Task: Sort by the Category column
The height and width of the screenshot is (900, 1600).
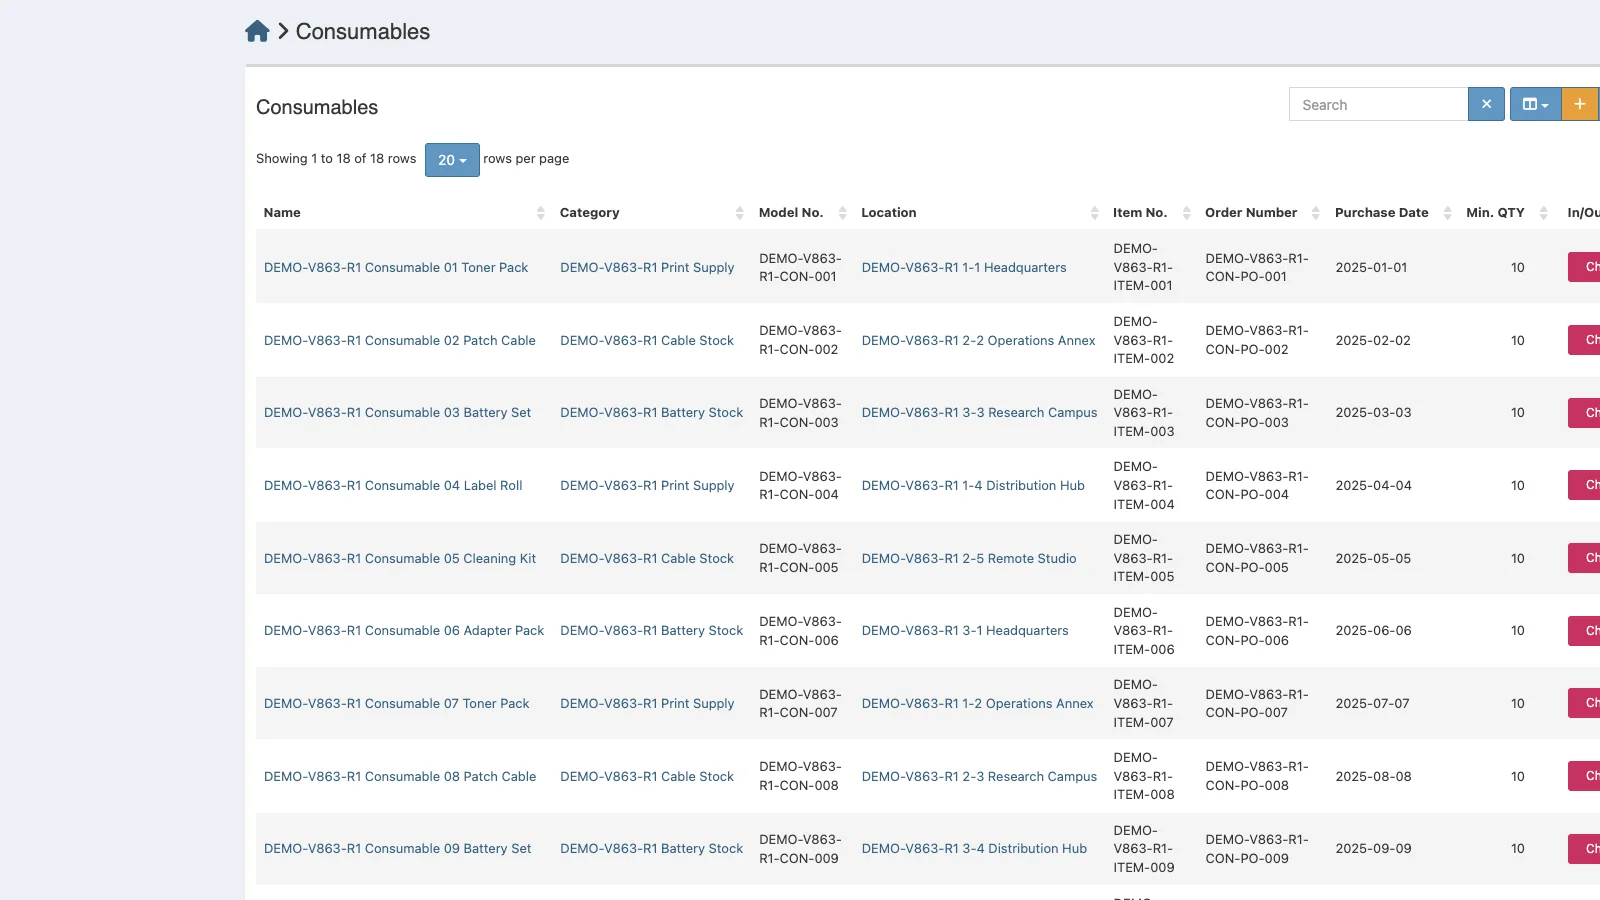Action: 651,213
